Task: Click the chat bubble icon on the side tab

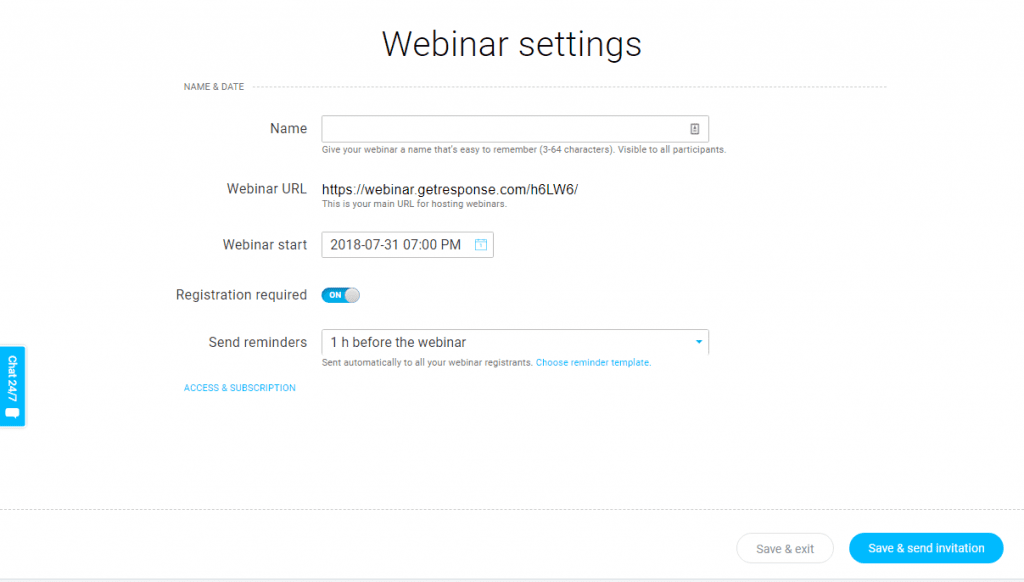Action: (12, 413)
